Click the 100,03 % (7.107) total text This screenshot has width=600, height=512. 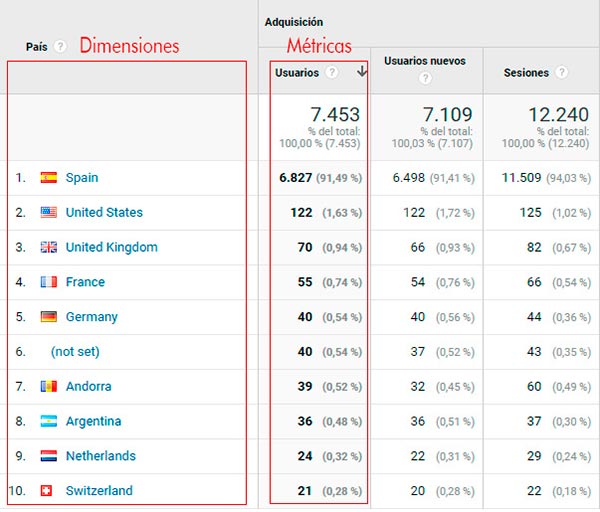coord(432,144)
